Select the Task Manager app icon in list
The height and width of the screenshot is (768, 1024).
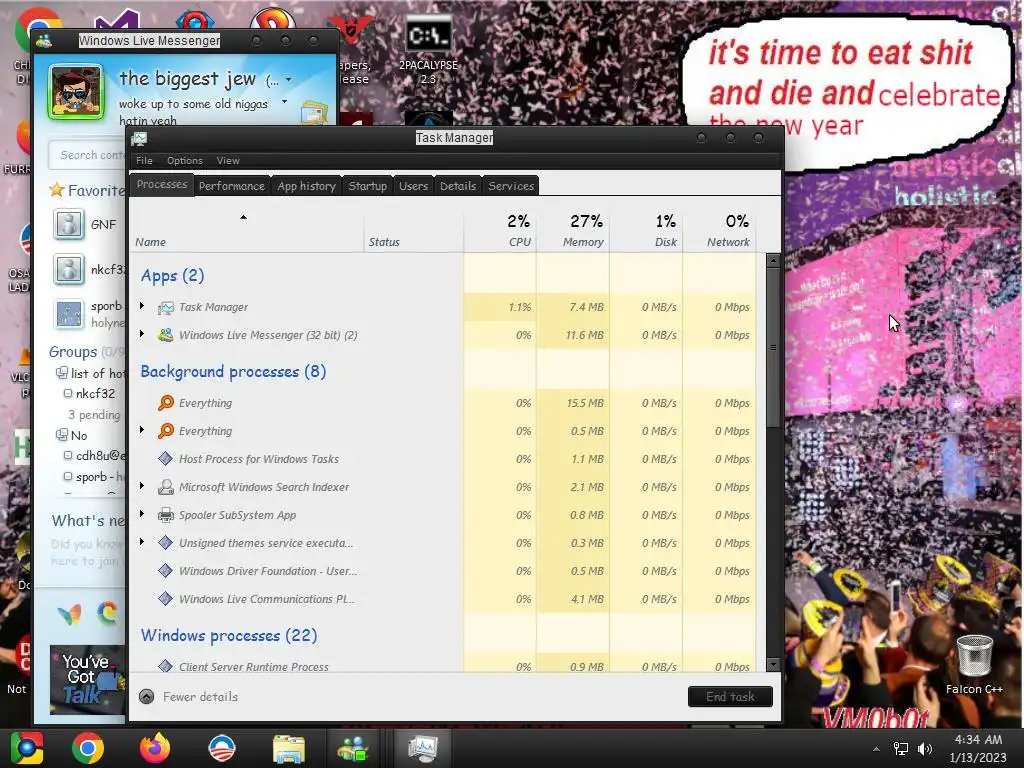coord(166,307)
